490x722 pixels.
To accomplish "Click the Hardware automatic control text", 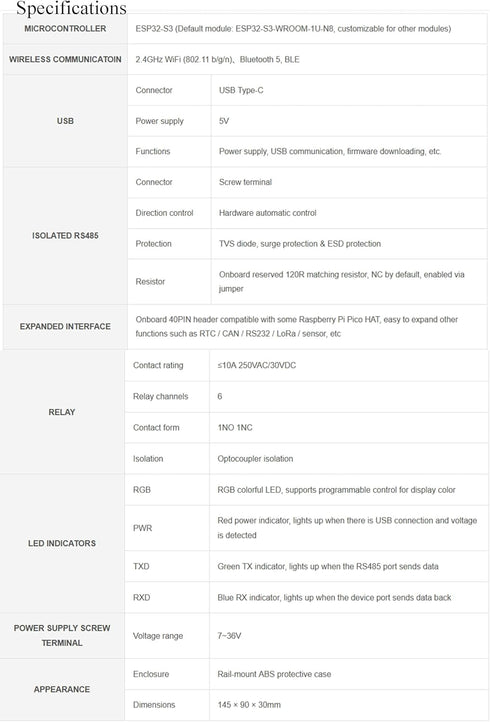I will (x=268, y=213).
